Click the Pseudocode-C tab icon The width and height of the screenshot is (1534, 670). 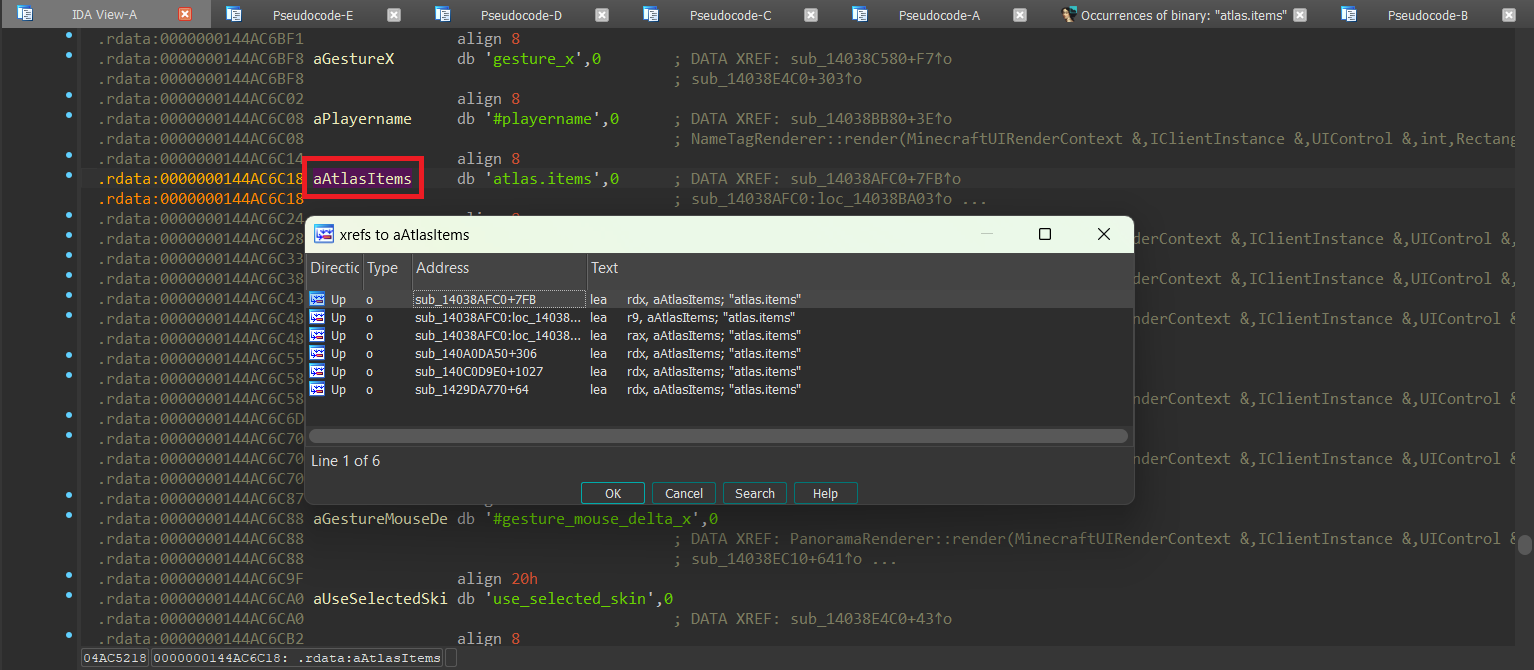(x=651, y=15)
